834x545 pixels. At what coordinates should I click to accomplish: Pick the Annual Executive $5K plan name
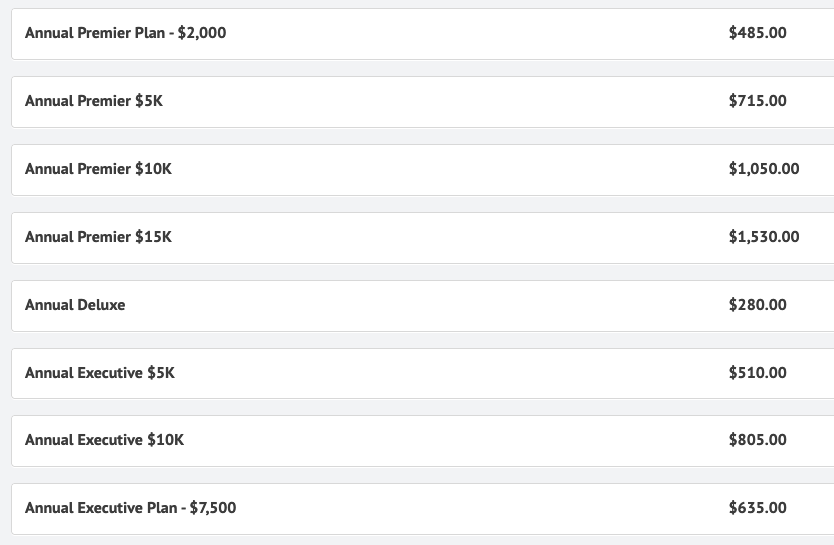pyautogui.click(x=99, y=373)
